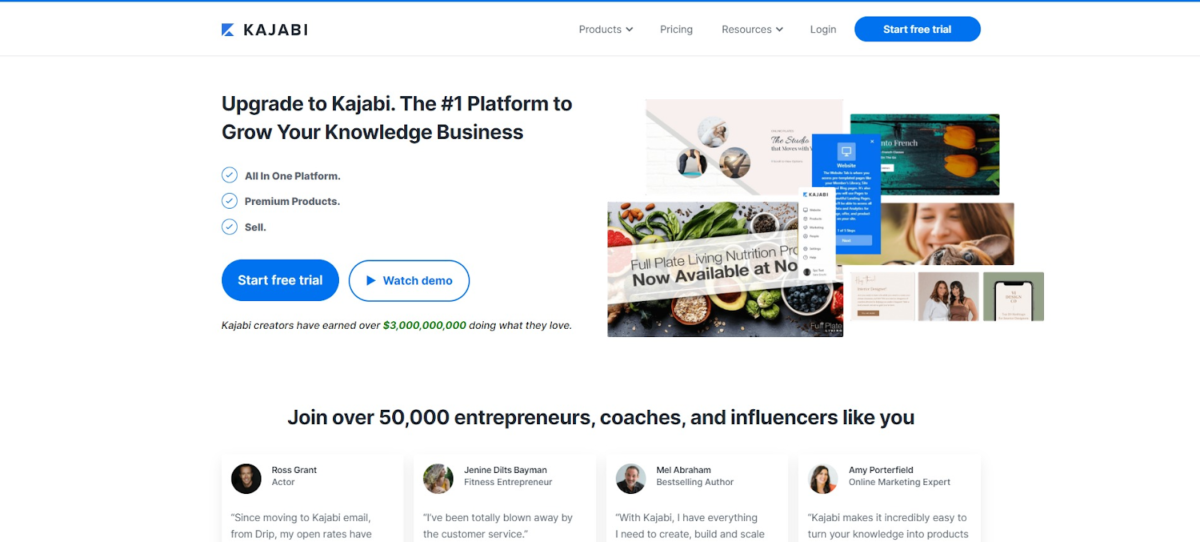The width and height of the screenshot is (1200, 542).
Task: Go to the Login page
Action: coord(823,30)
